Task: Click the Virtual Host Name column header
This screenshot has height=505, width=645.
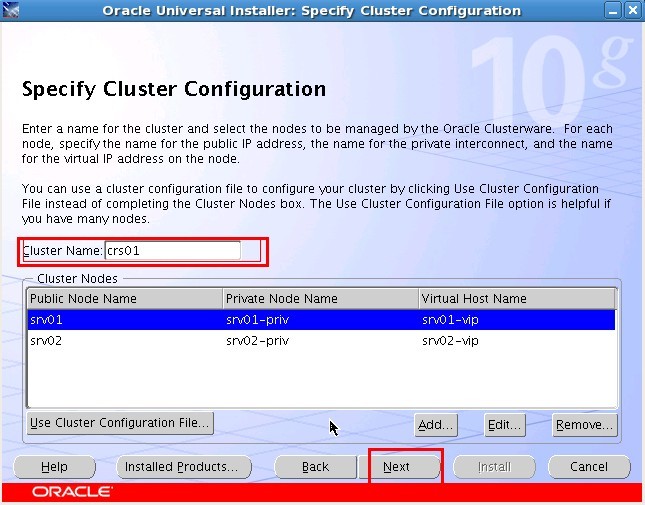Action: [x=517, y=299]
